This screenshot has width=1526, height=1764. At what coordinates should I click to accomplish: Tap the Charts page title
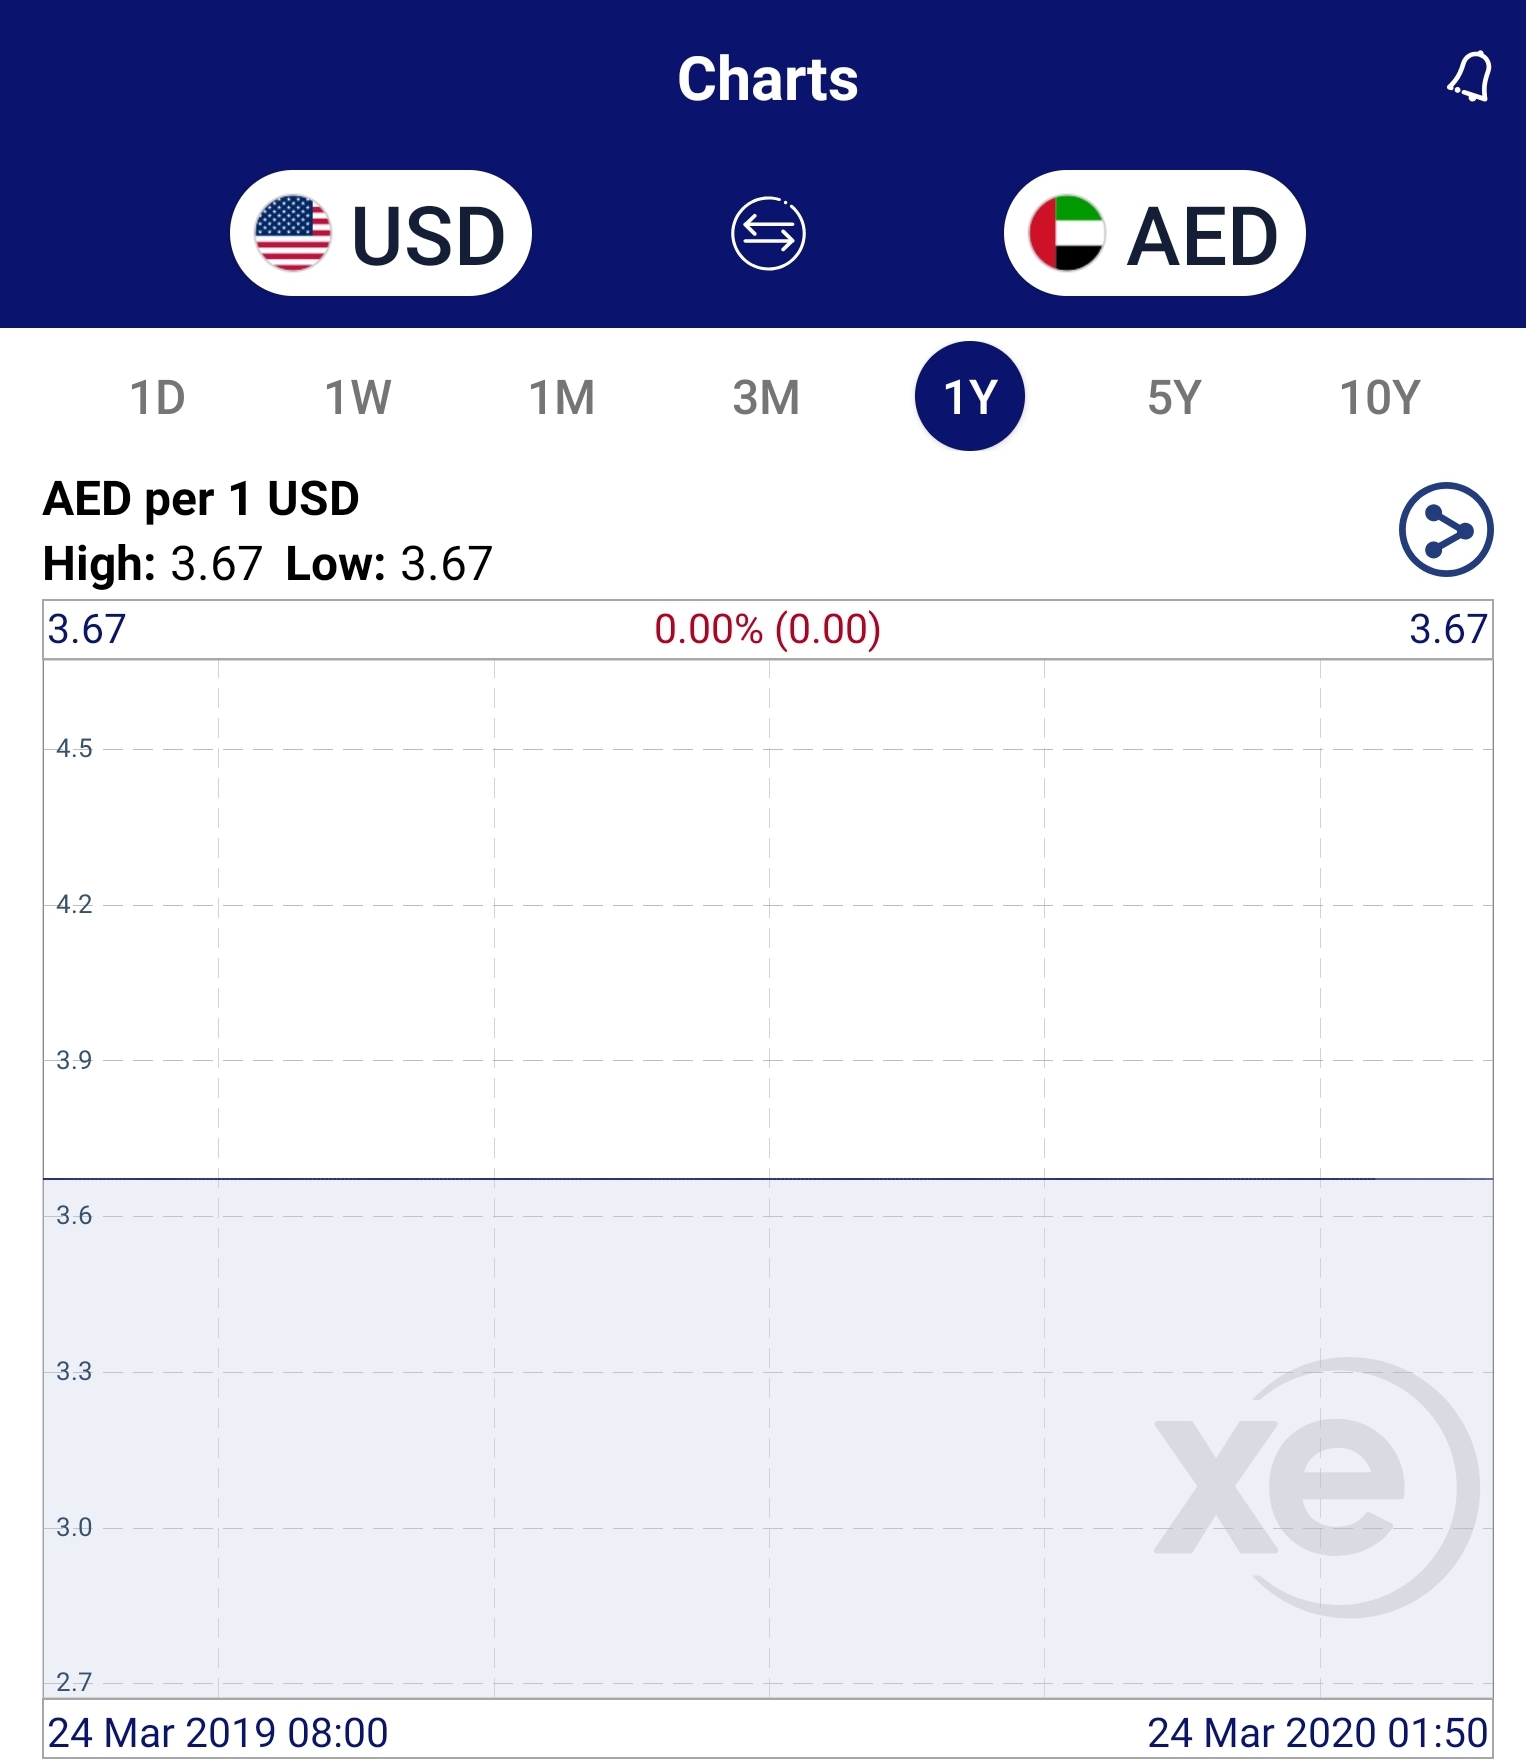pos(767,79)
